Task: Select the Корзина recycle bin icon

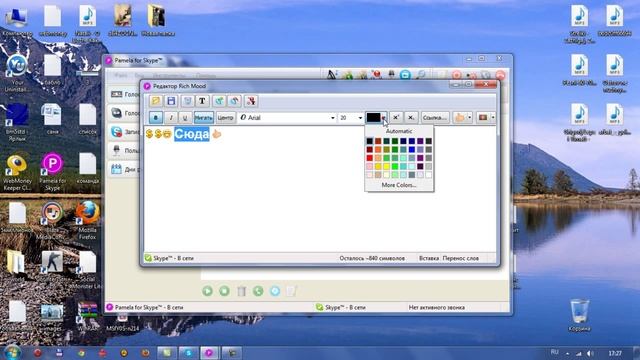Action: coord(580,316)
